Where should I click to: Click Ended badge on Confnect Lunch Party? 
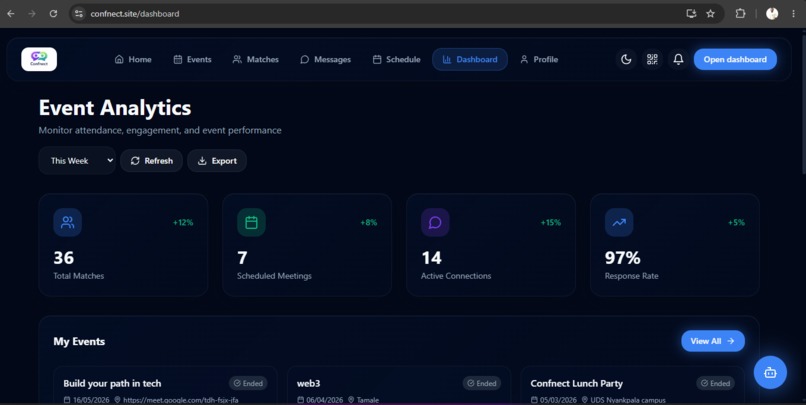716,383
